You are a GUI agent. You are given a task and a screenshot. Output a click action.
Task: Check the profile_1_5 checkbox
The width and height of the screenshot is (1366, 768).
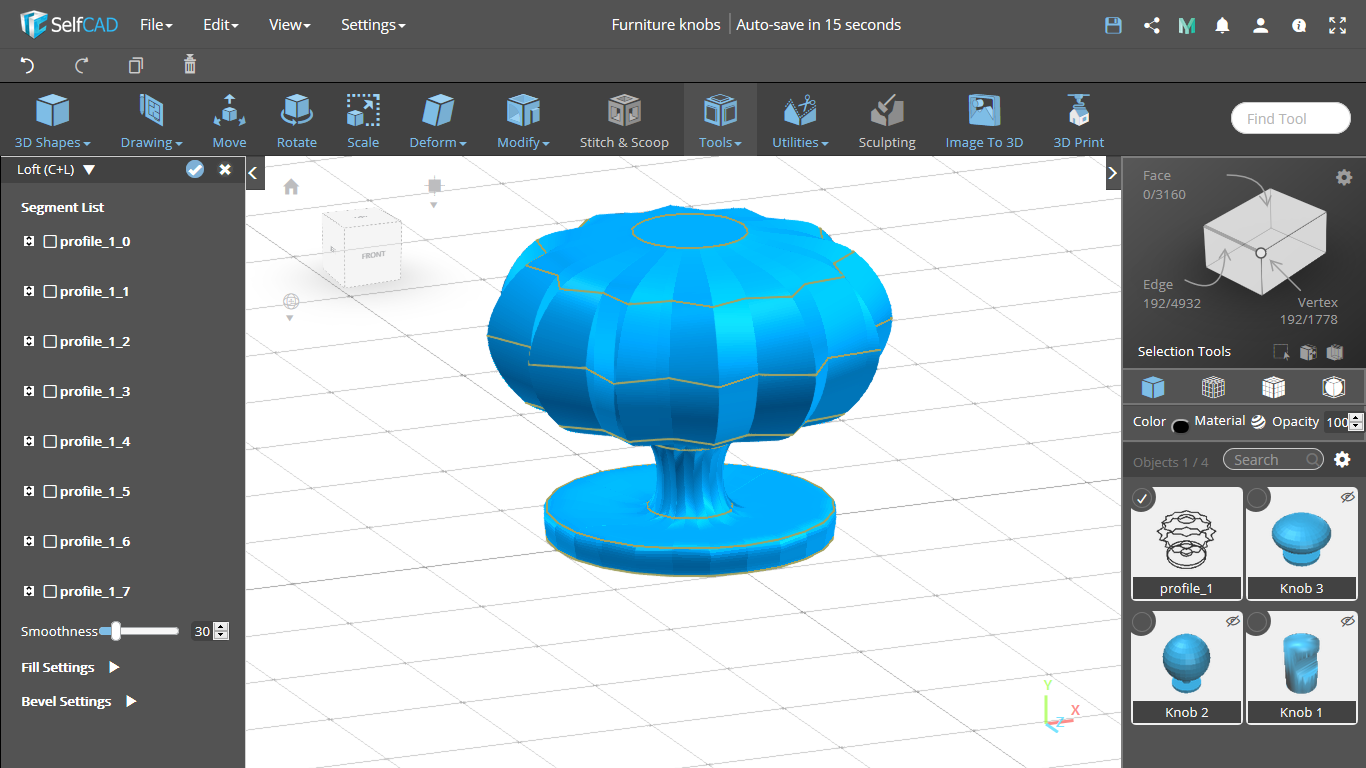click(50, 491)
